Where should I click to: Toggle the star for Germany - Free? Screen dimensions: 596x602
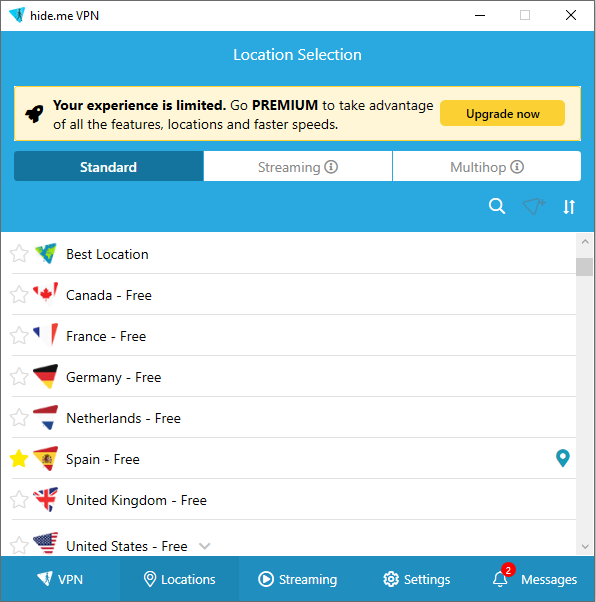(19, 377)
